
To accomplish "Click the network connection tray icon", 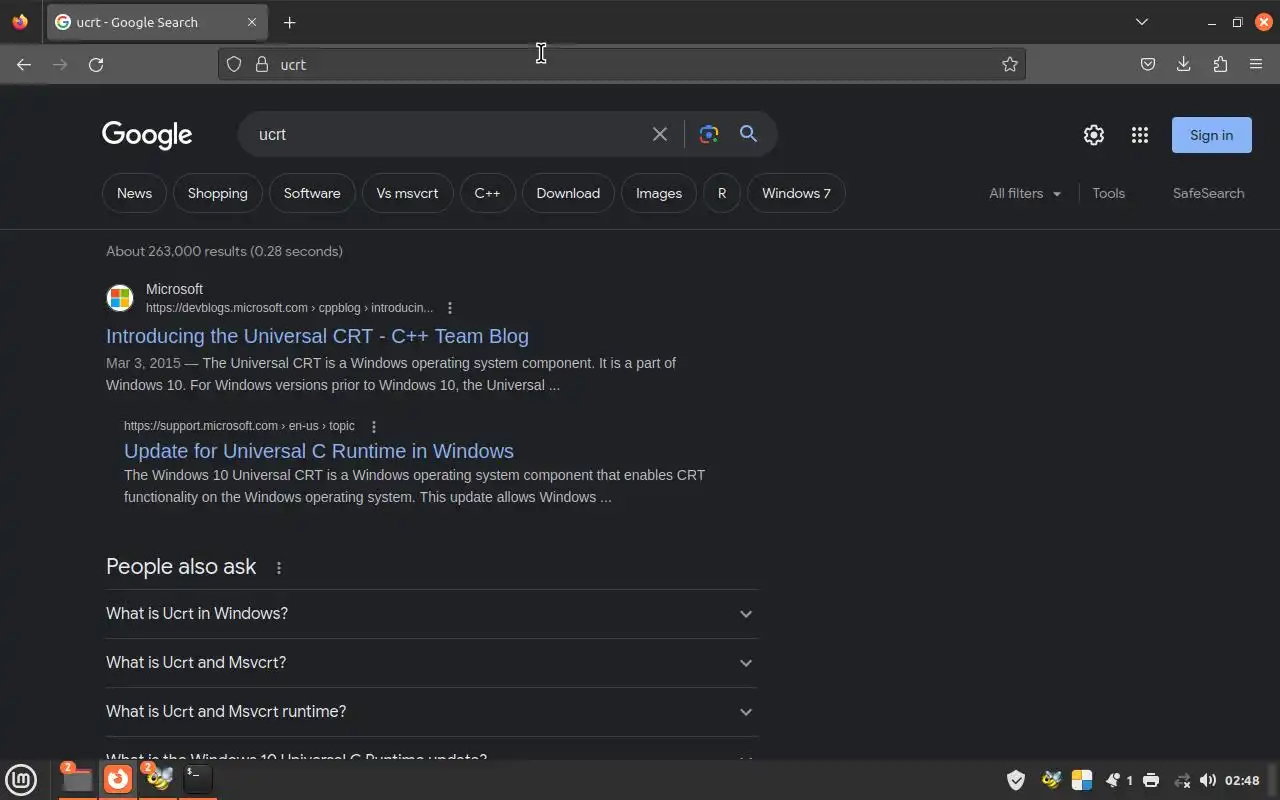I will (x=1182, y=780).
